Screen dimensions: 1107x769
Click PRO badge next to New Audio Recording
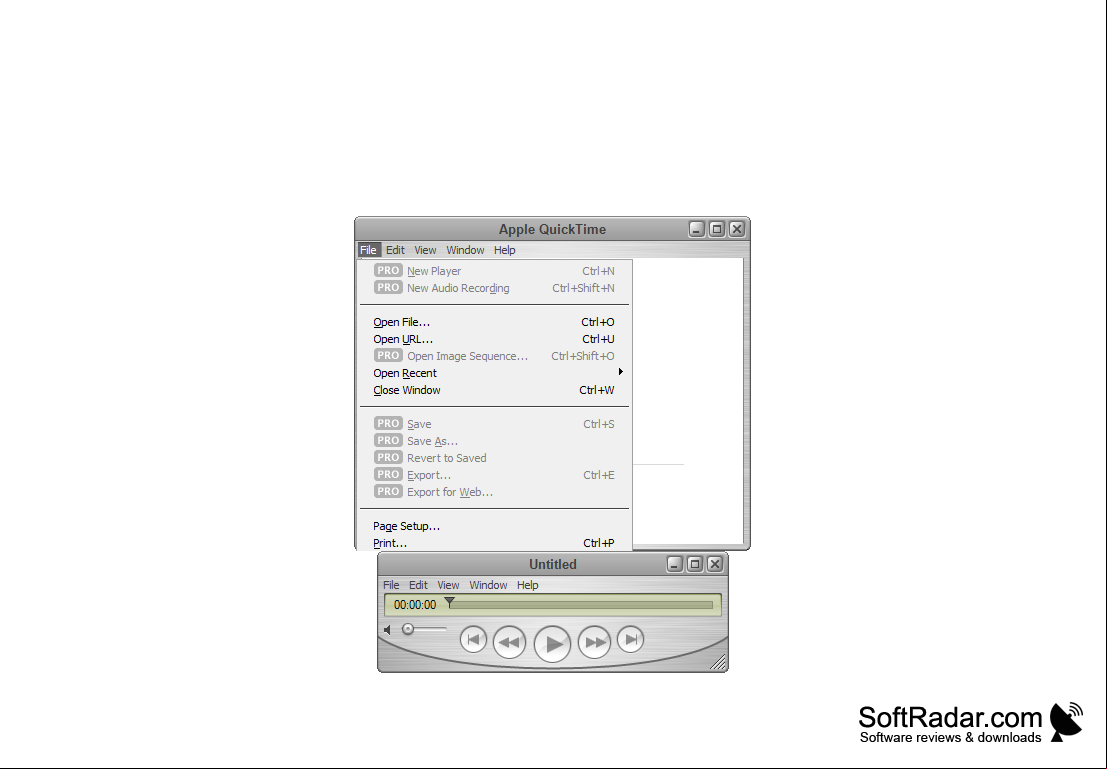[388, 287]
